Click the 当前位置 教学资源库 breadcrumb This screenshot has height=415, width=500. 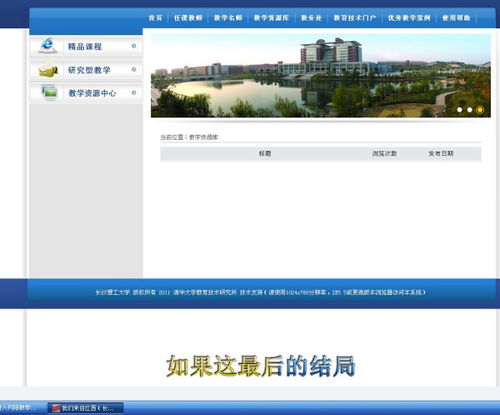pos(189,137)
